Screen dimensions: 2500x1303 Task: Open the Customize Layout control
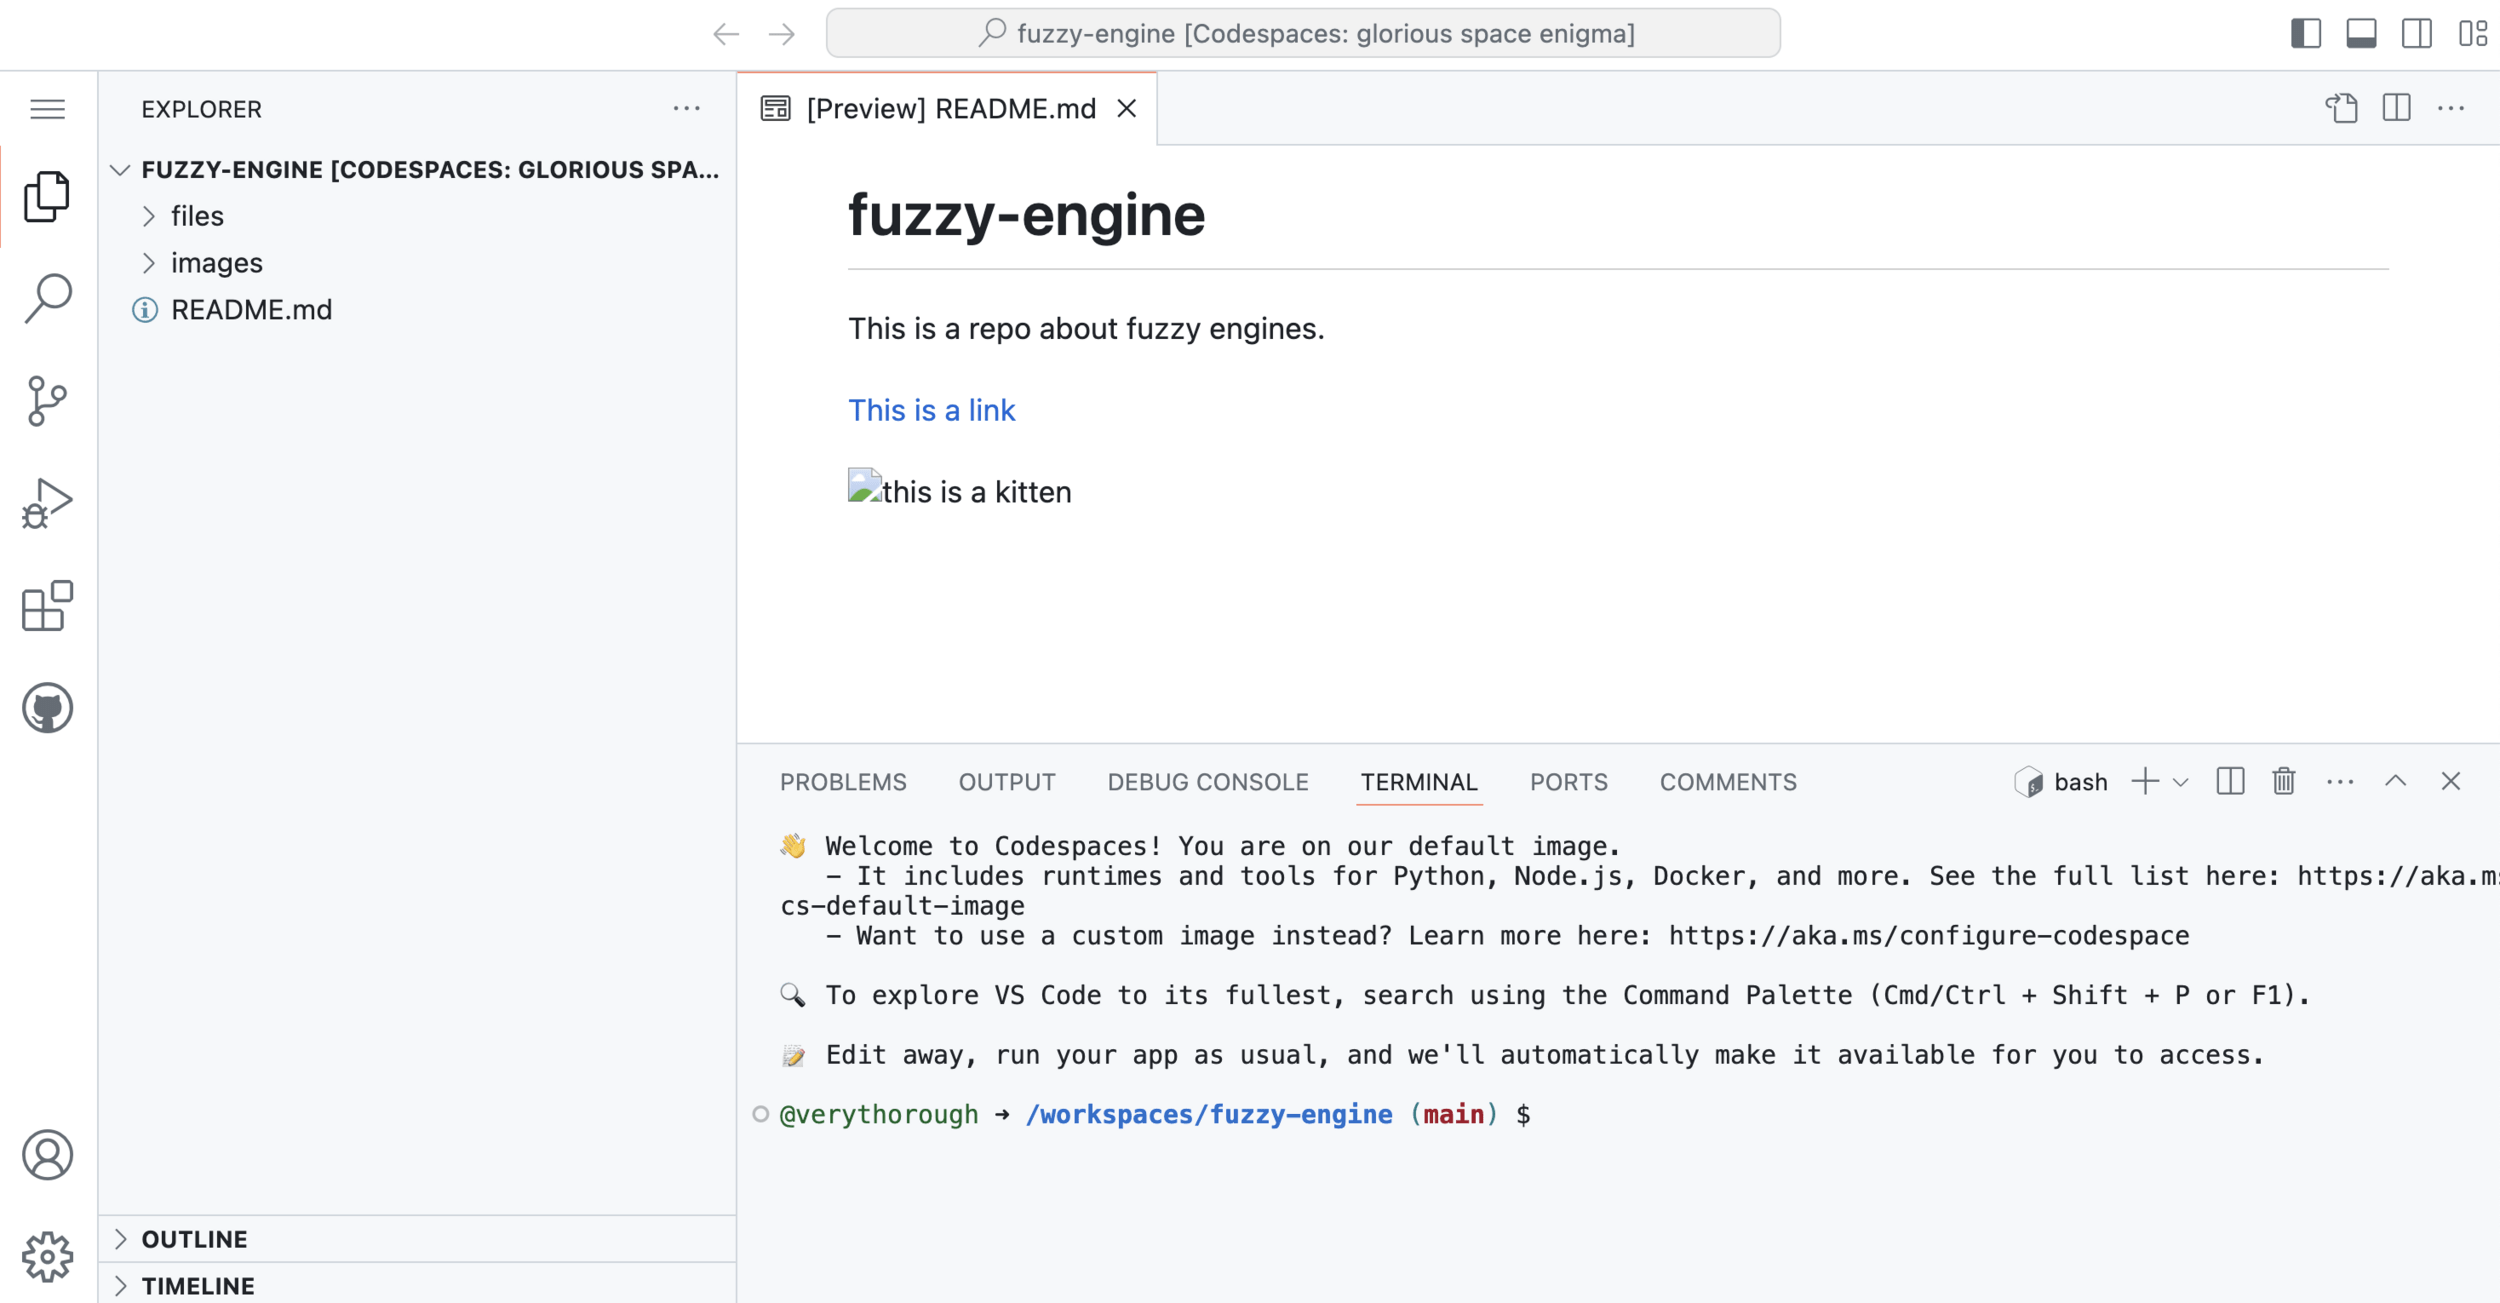2473,33
